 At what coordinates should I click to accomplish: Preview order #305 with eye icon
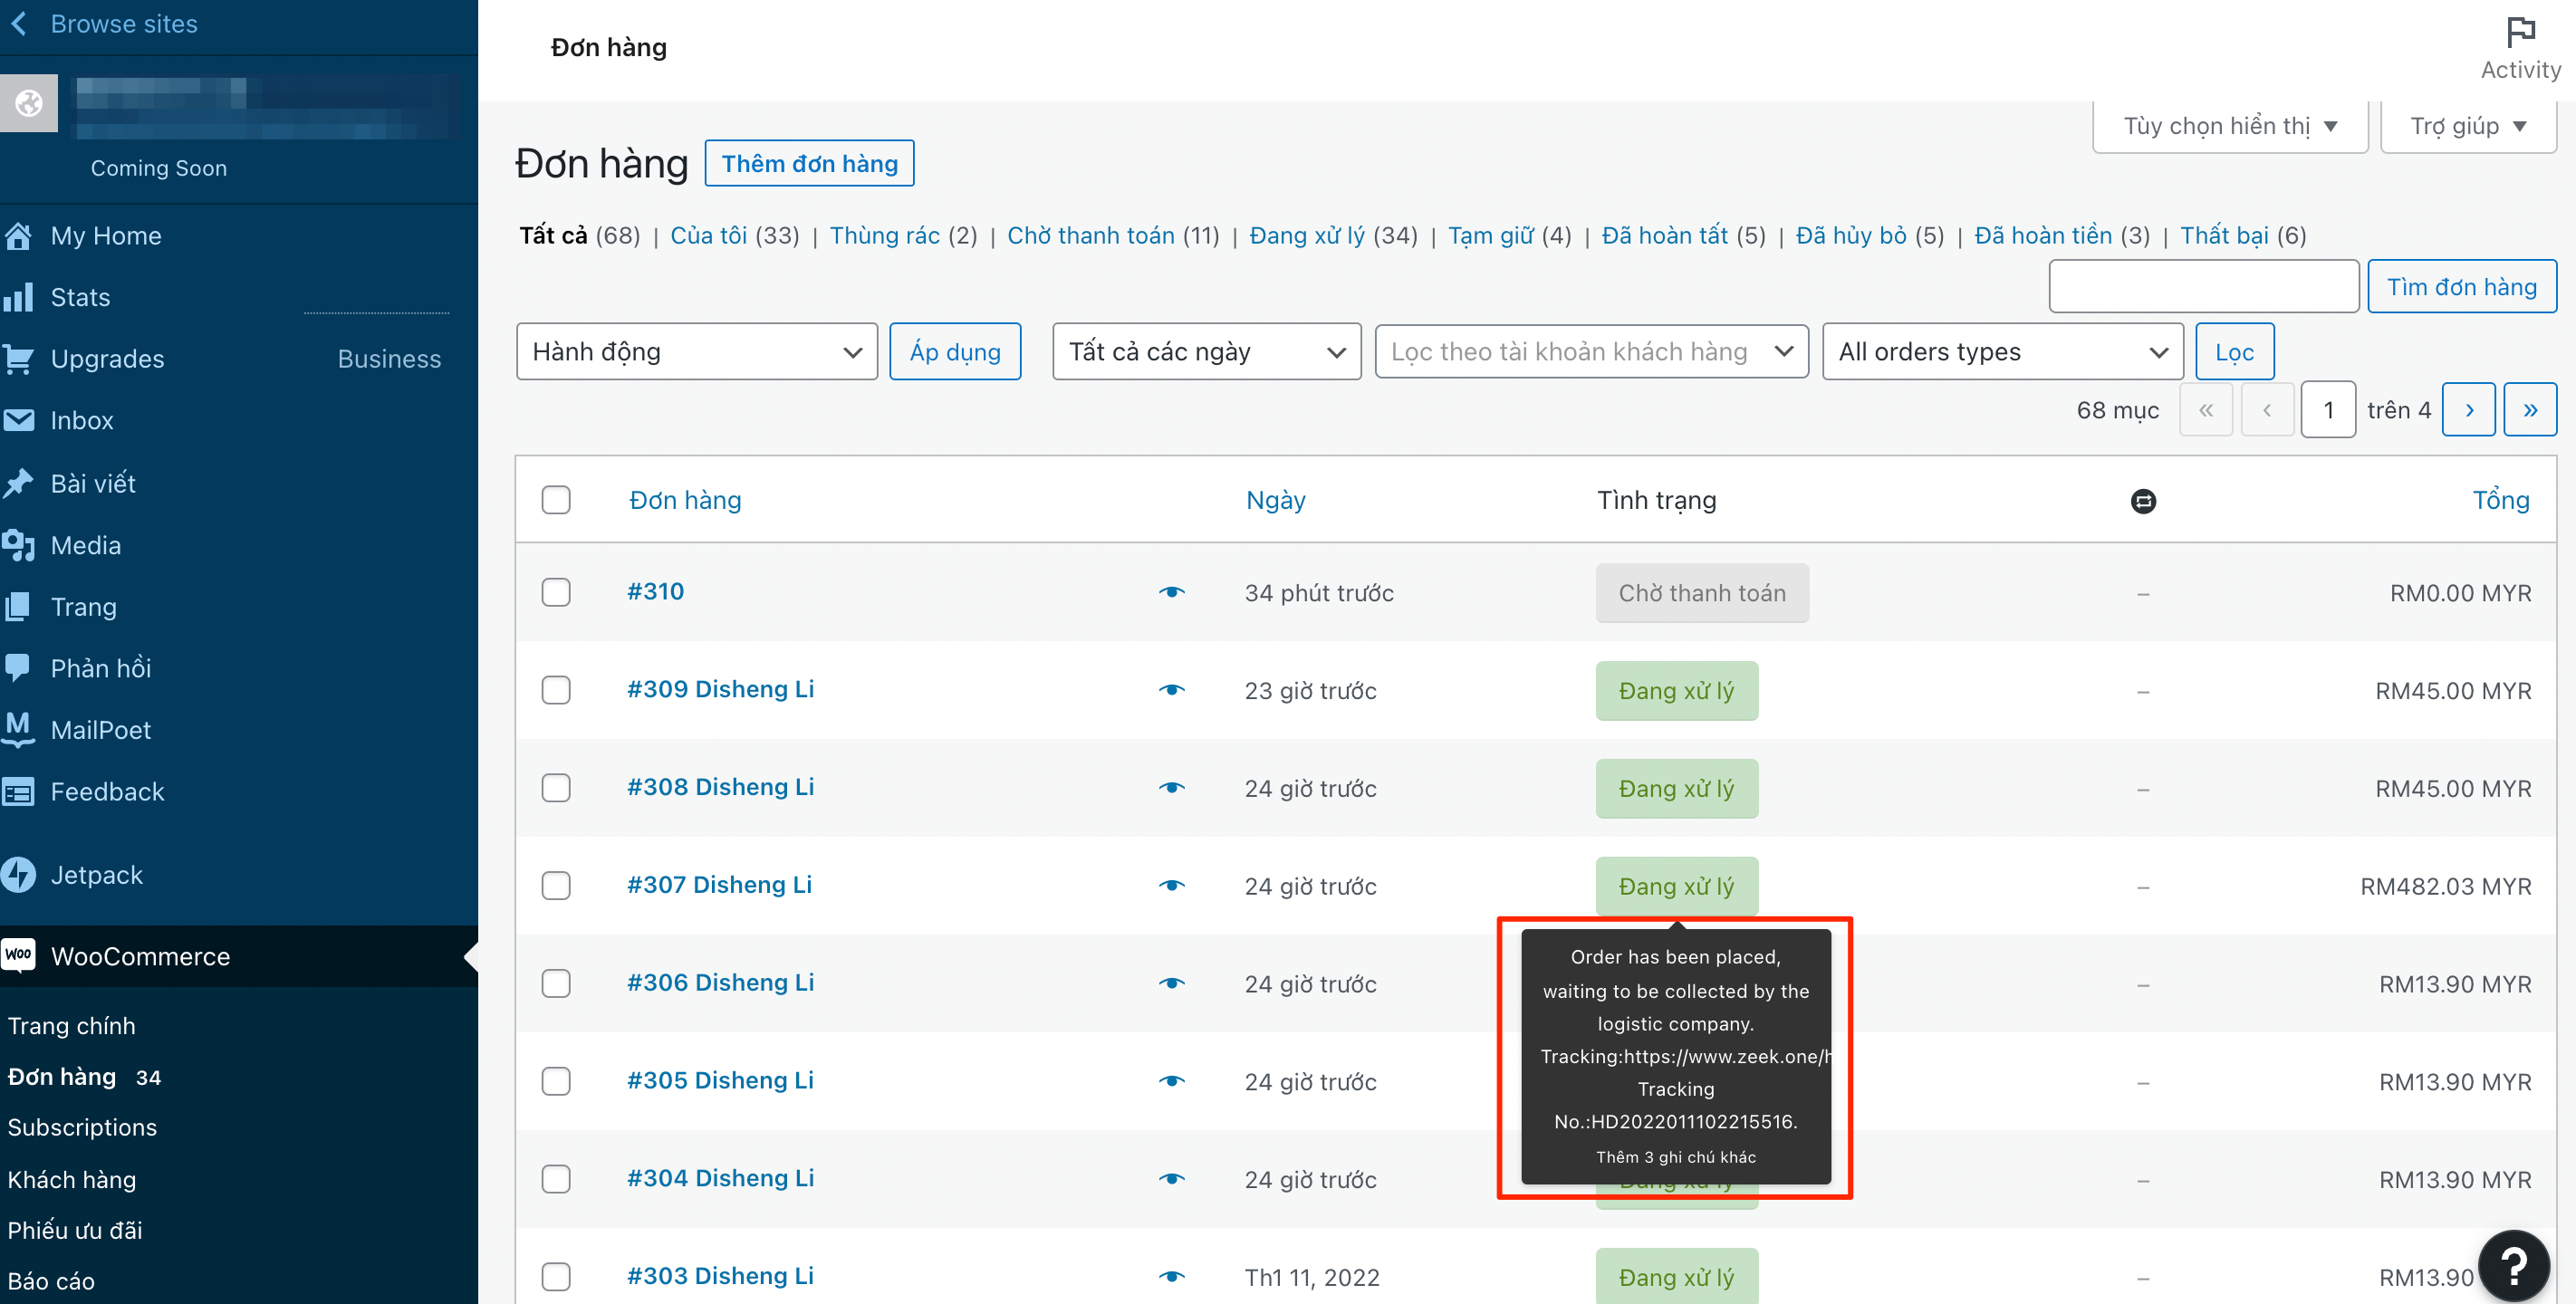[1172, 1081]
